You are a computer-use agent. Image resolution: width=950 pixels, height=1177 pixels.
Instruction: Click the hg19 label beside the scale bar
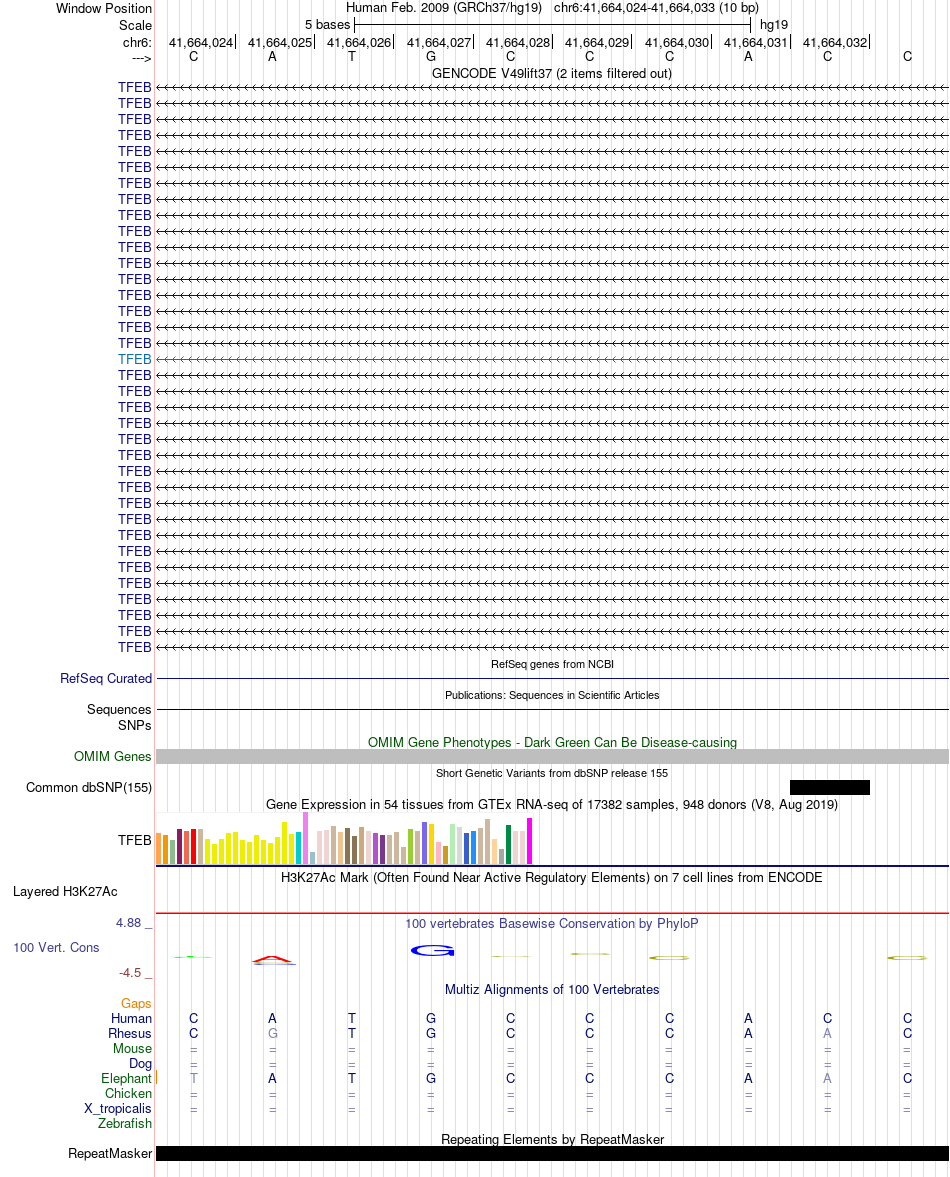(774, 25)
